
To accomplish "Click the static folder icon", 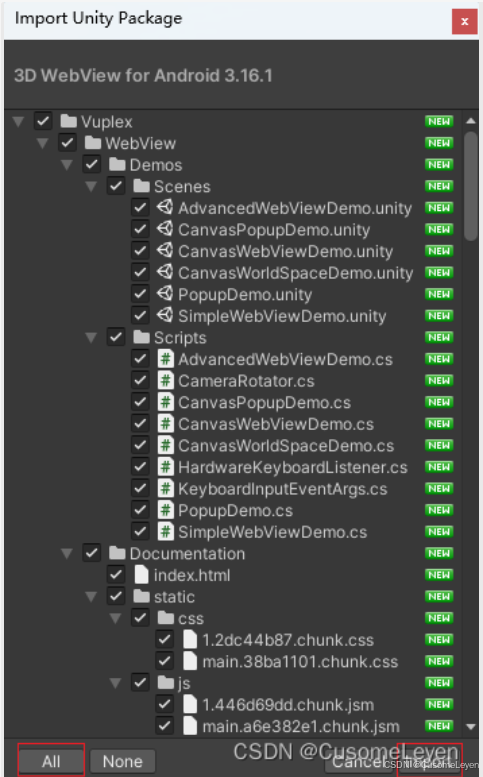I will (141, 596).
